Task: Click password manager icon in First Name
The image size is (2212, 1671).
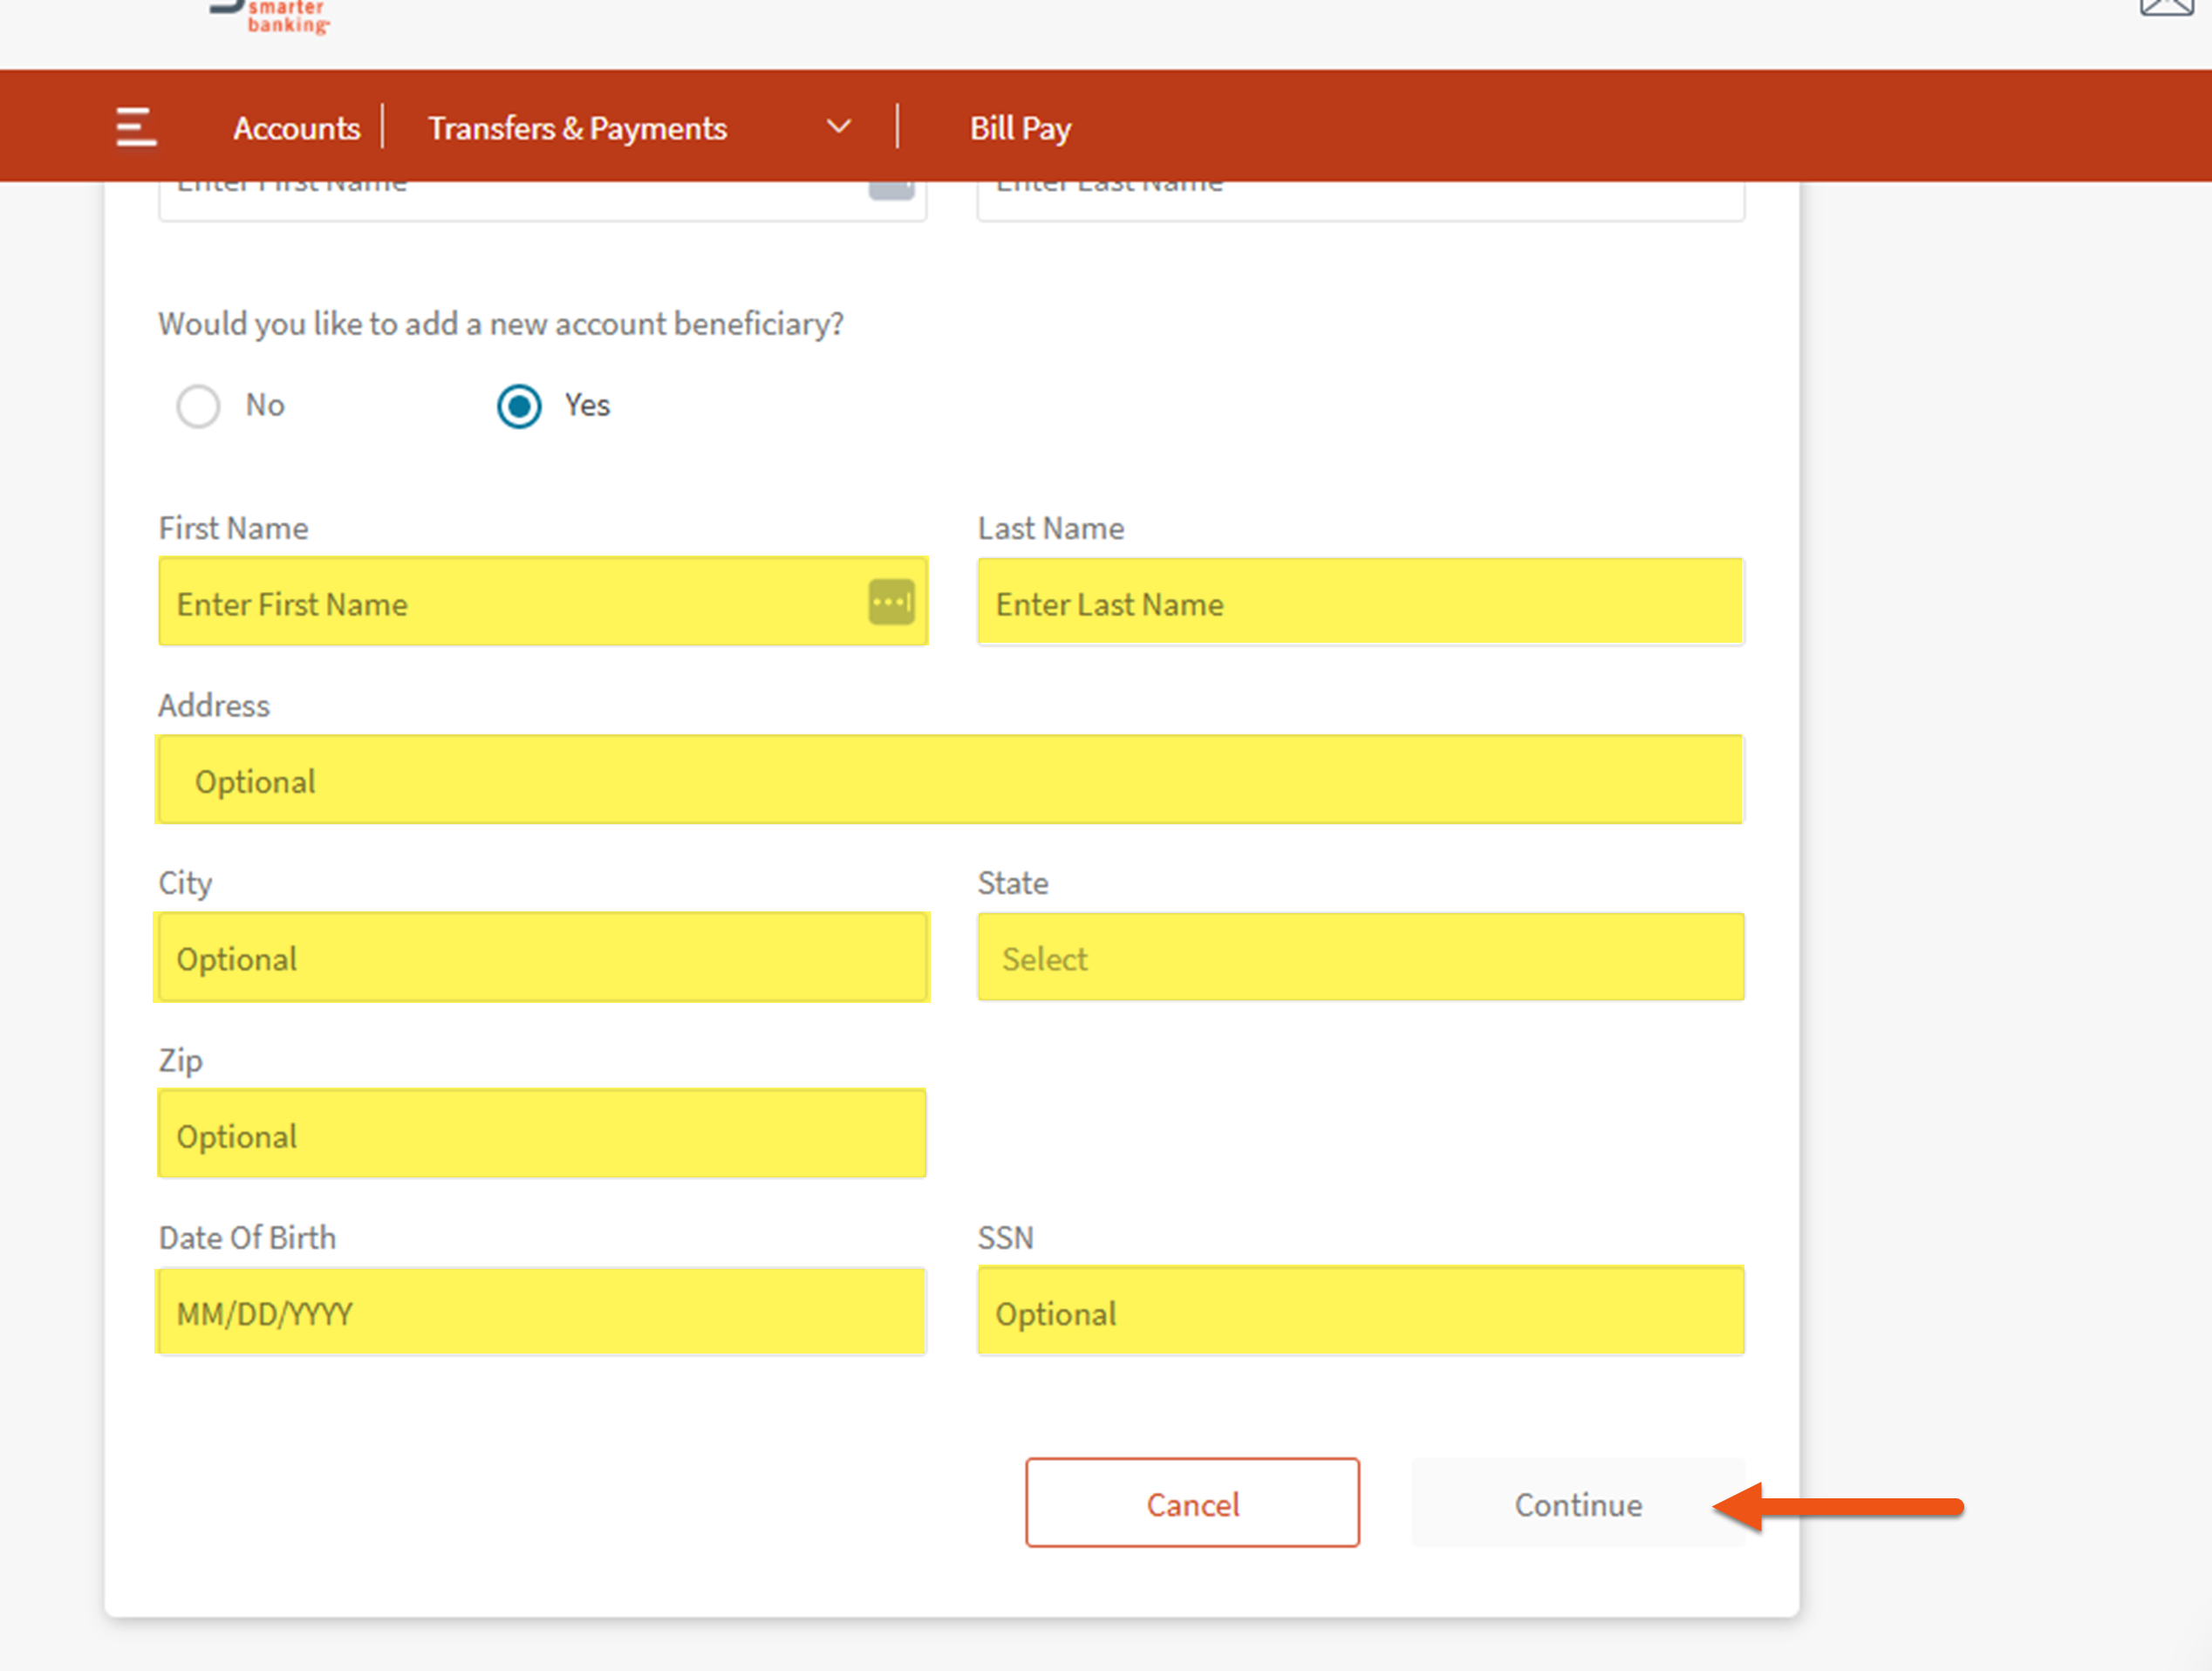Action: pyautogui.click(x=891, y=603)
